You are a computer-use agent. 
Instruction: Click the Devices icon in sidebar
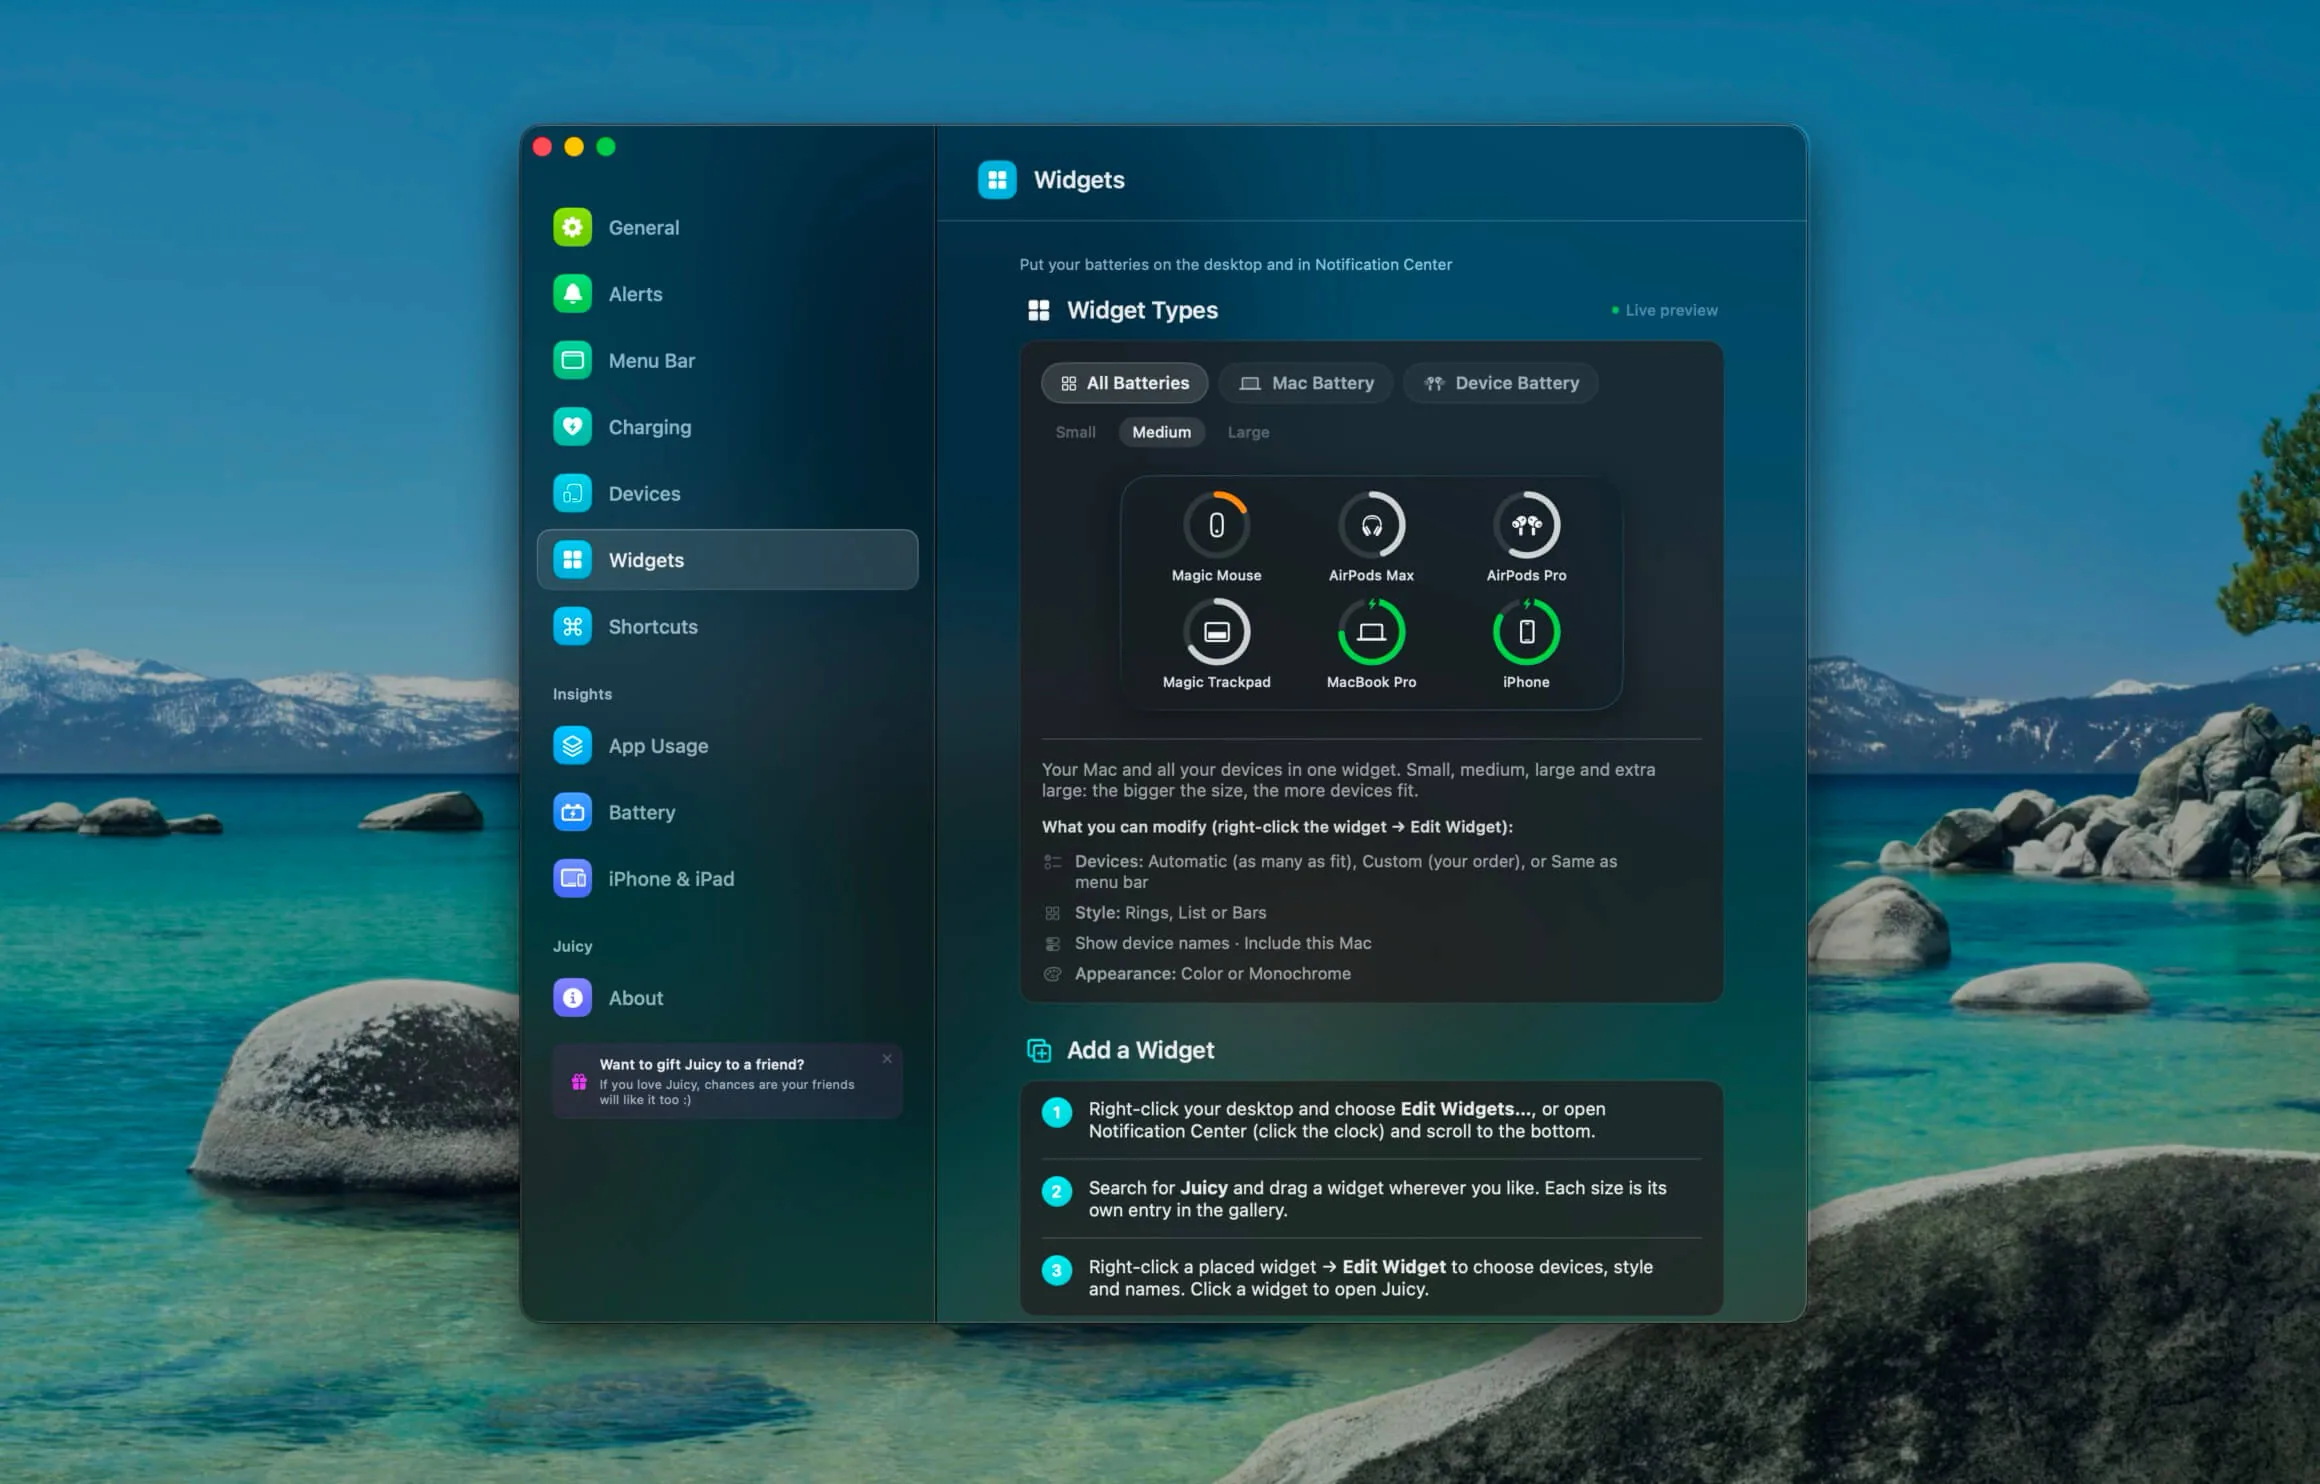click(x=572, y=493)
